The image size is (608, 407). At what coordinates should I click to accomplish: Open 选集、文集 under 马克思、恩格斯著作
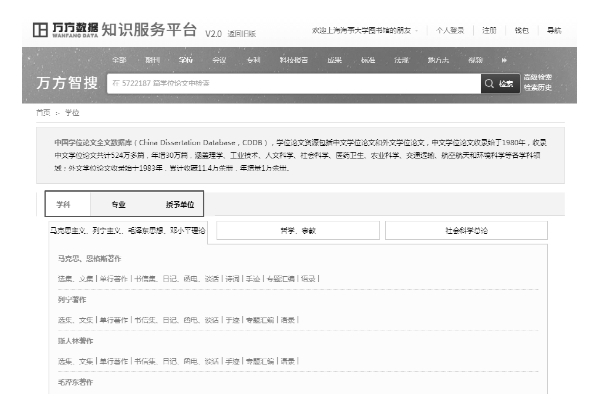coord(76,279)
